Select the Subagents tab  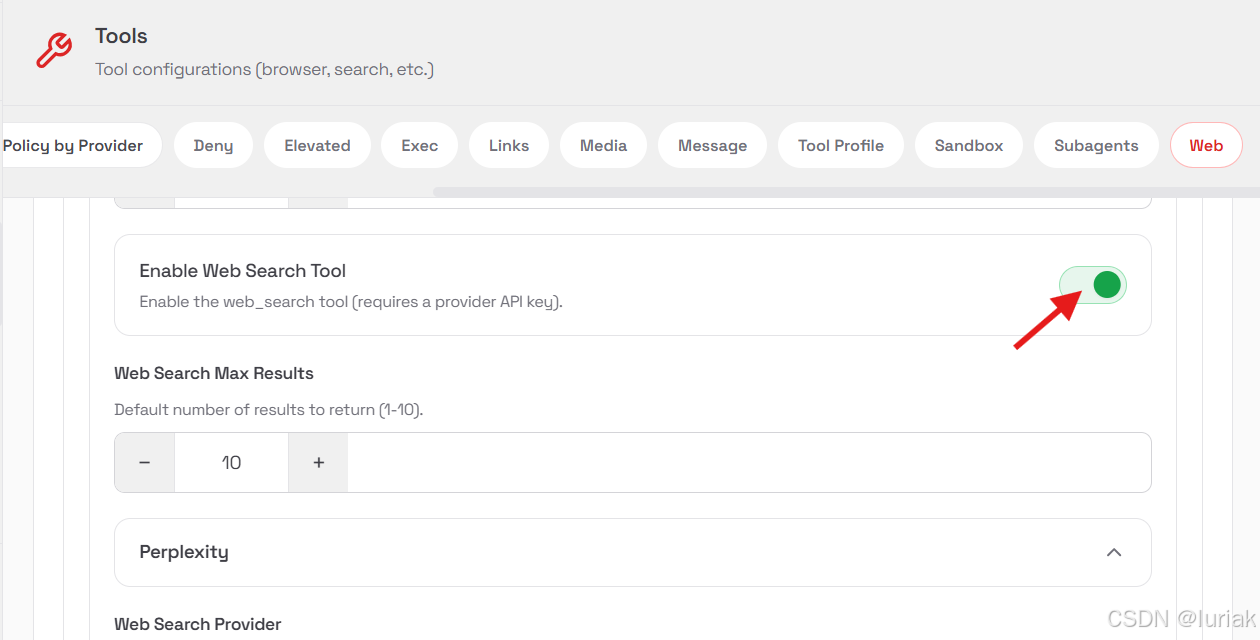pos(1096,146)
